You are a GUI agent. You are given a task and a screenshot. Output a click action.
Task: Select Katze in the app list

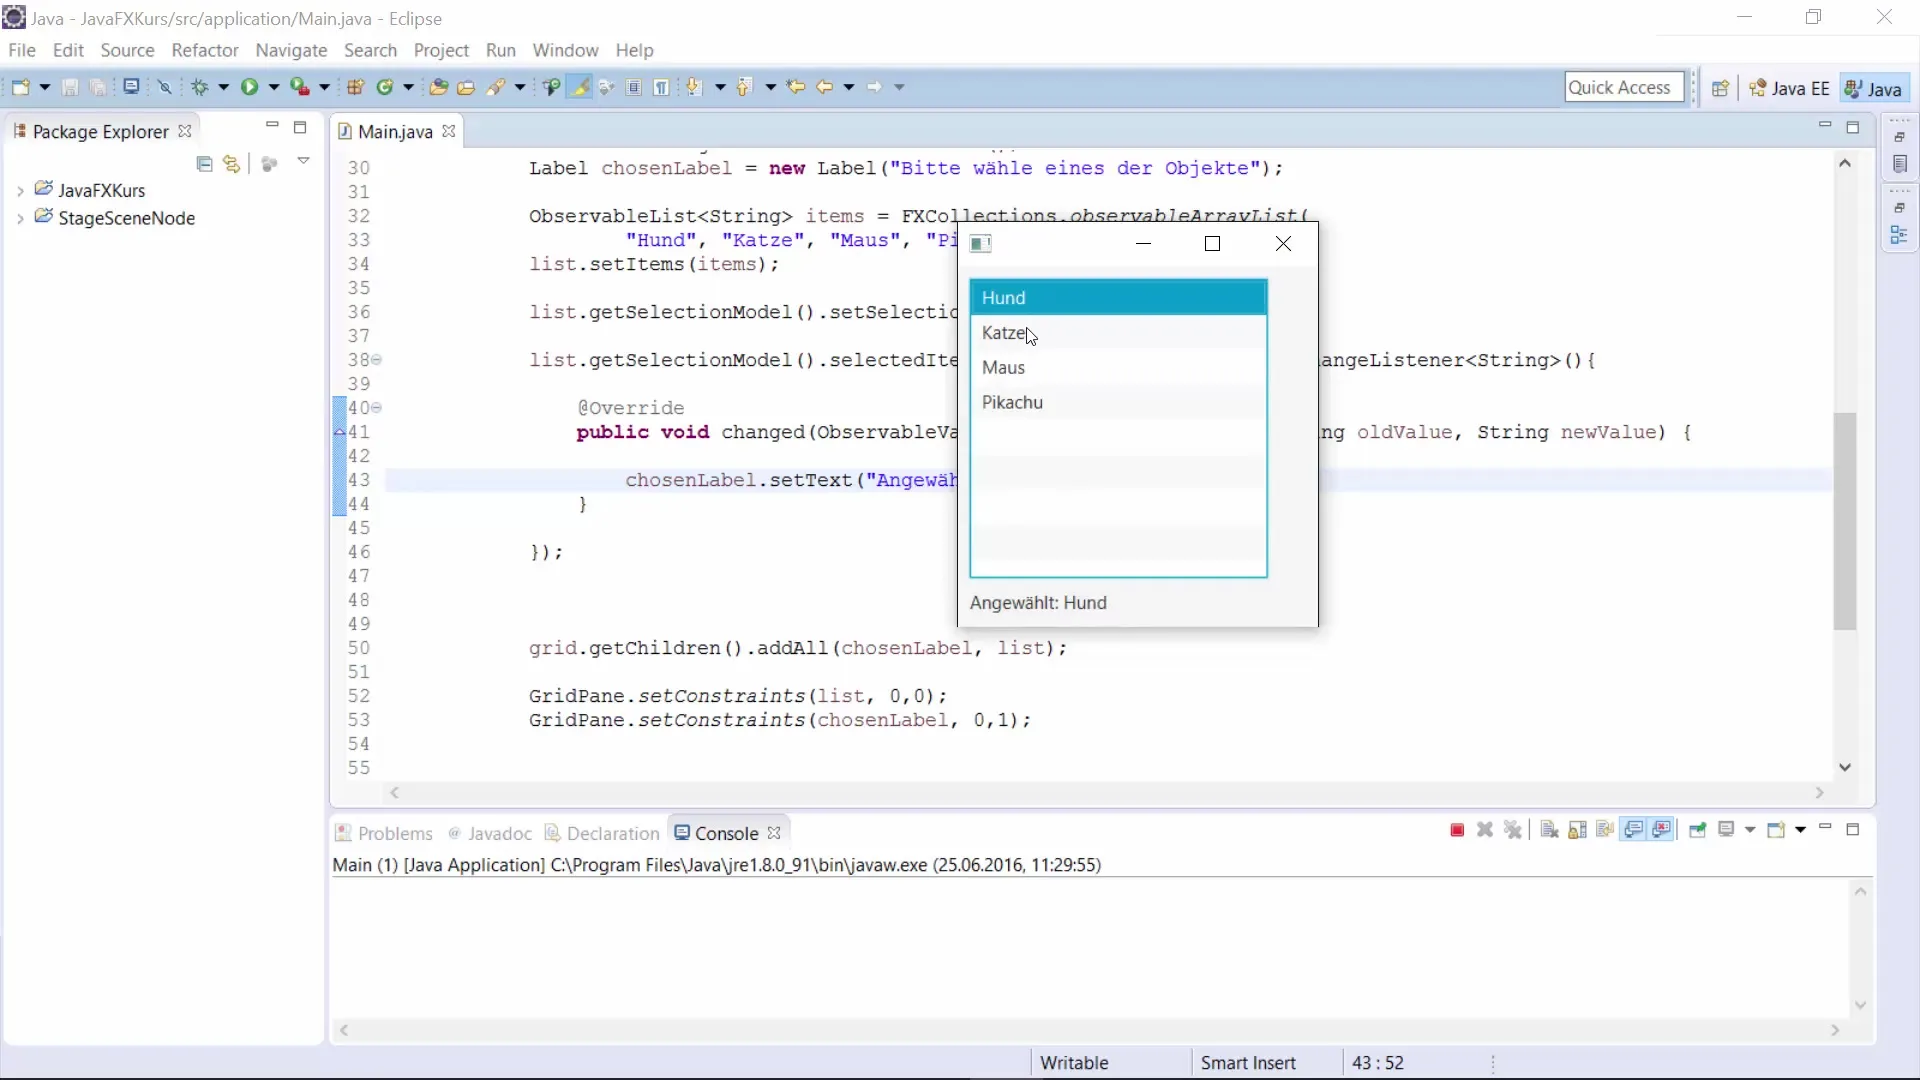pyautogui.click(x=1118, y=333)
